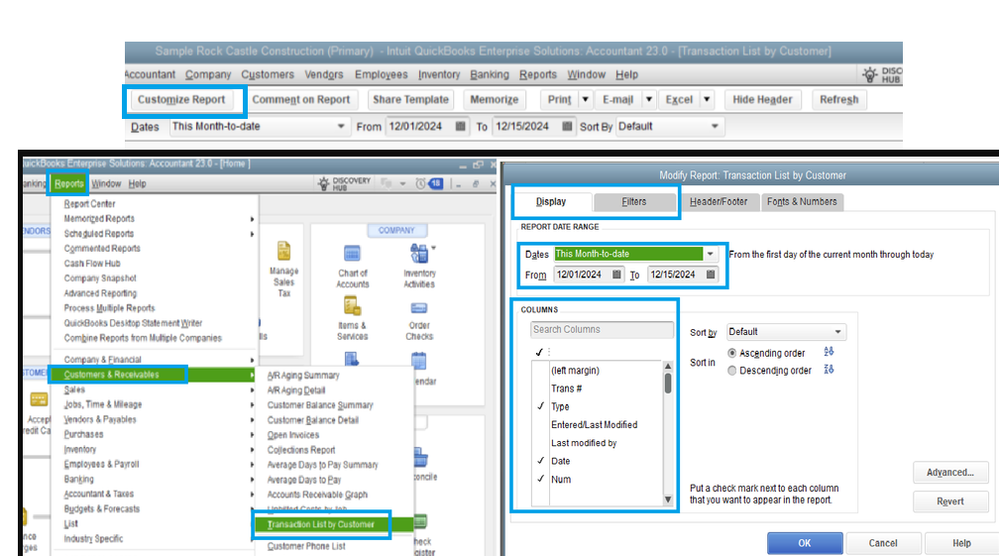
Task: Choose Open Invoices from submenu
Action: (x=293, y=435)
